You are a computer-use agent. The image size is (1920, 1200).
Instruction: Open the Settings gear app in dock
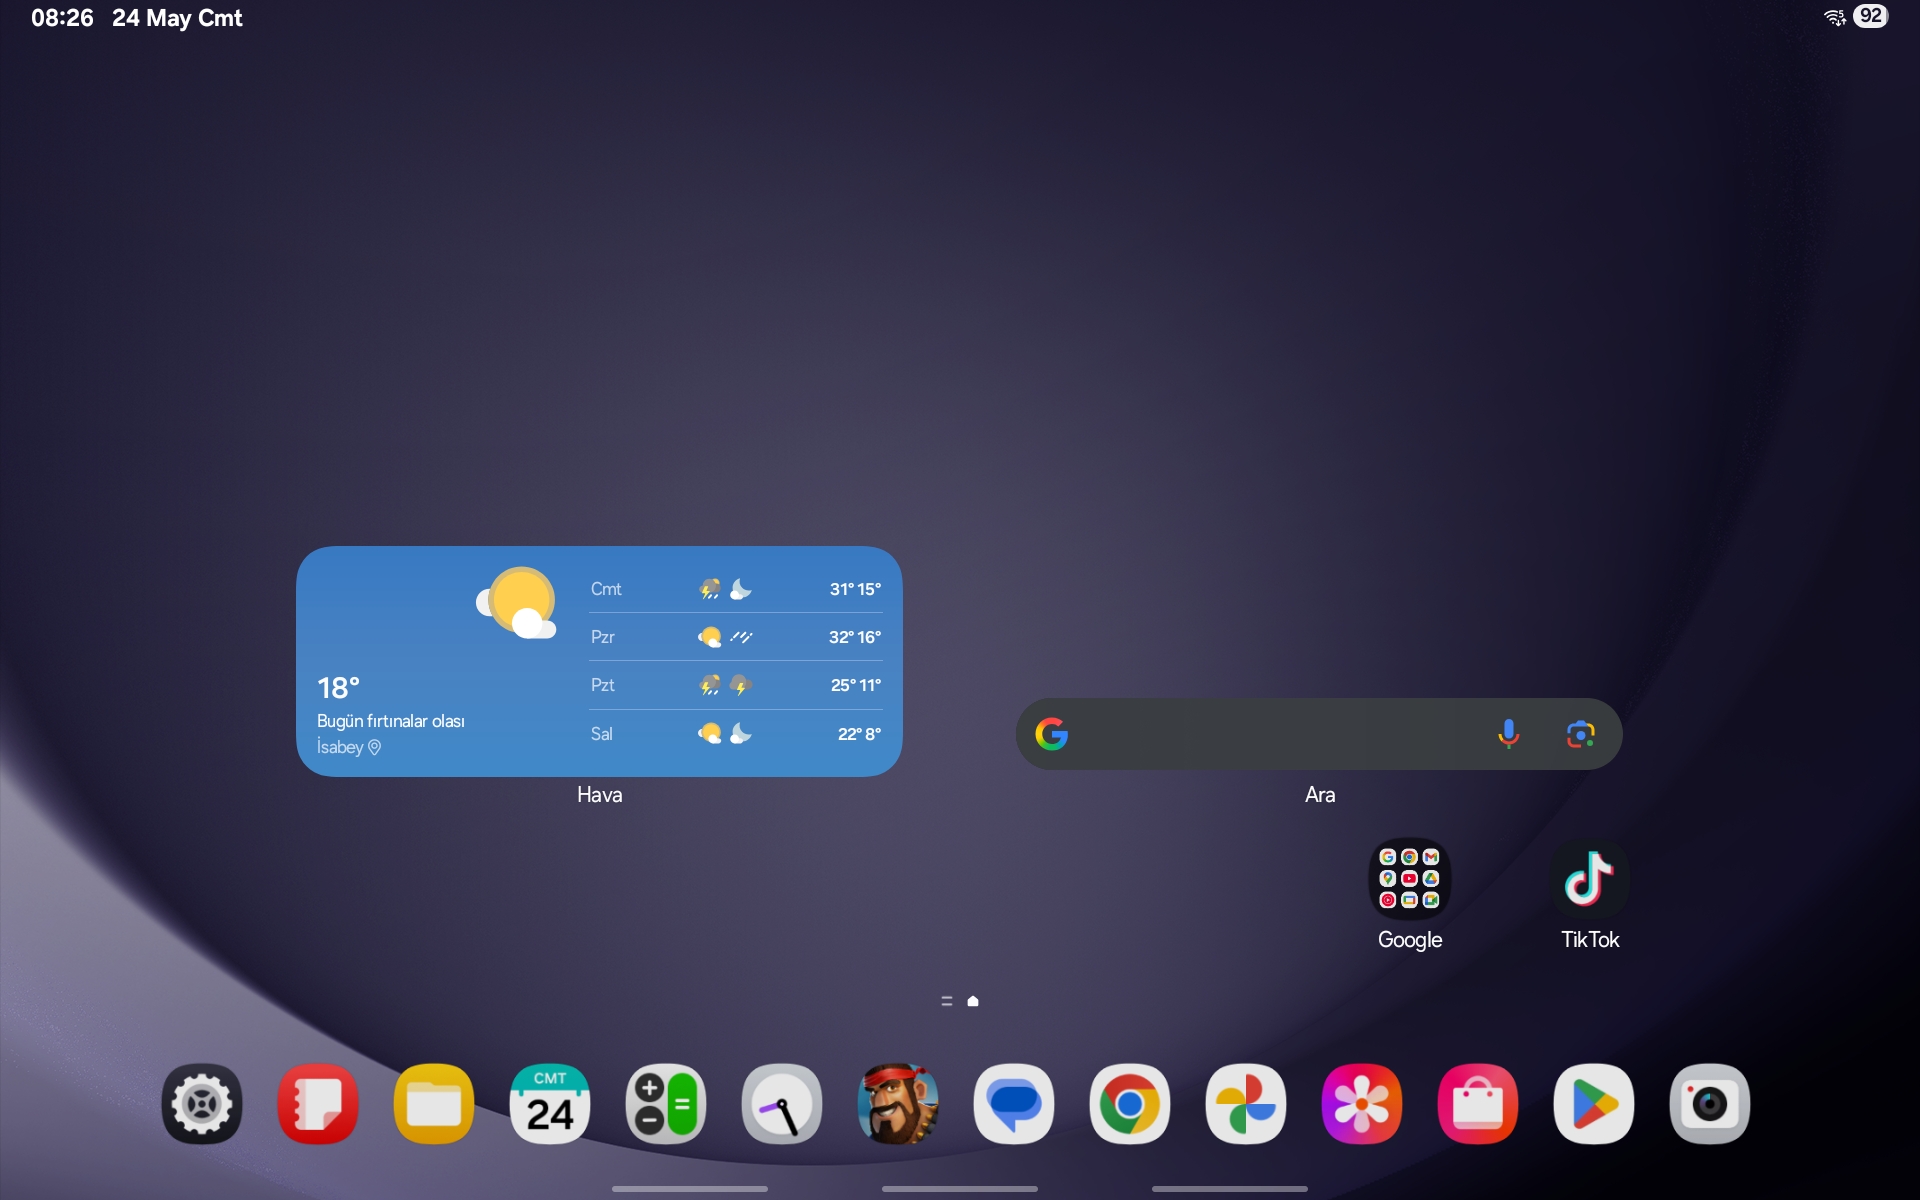(202, 1104)
